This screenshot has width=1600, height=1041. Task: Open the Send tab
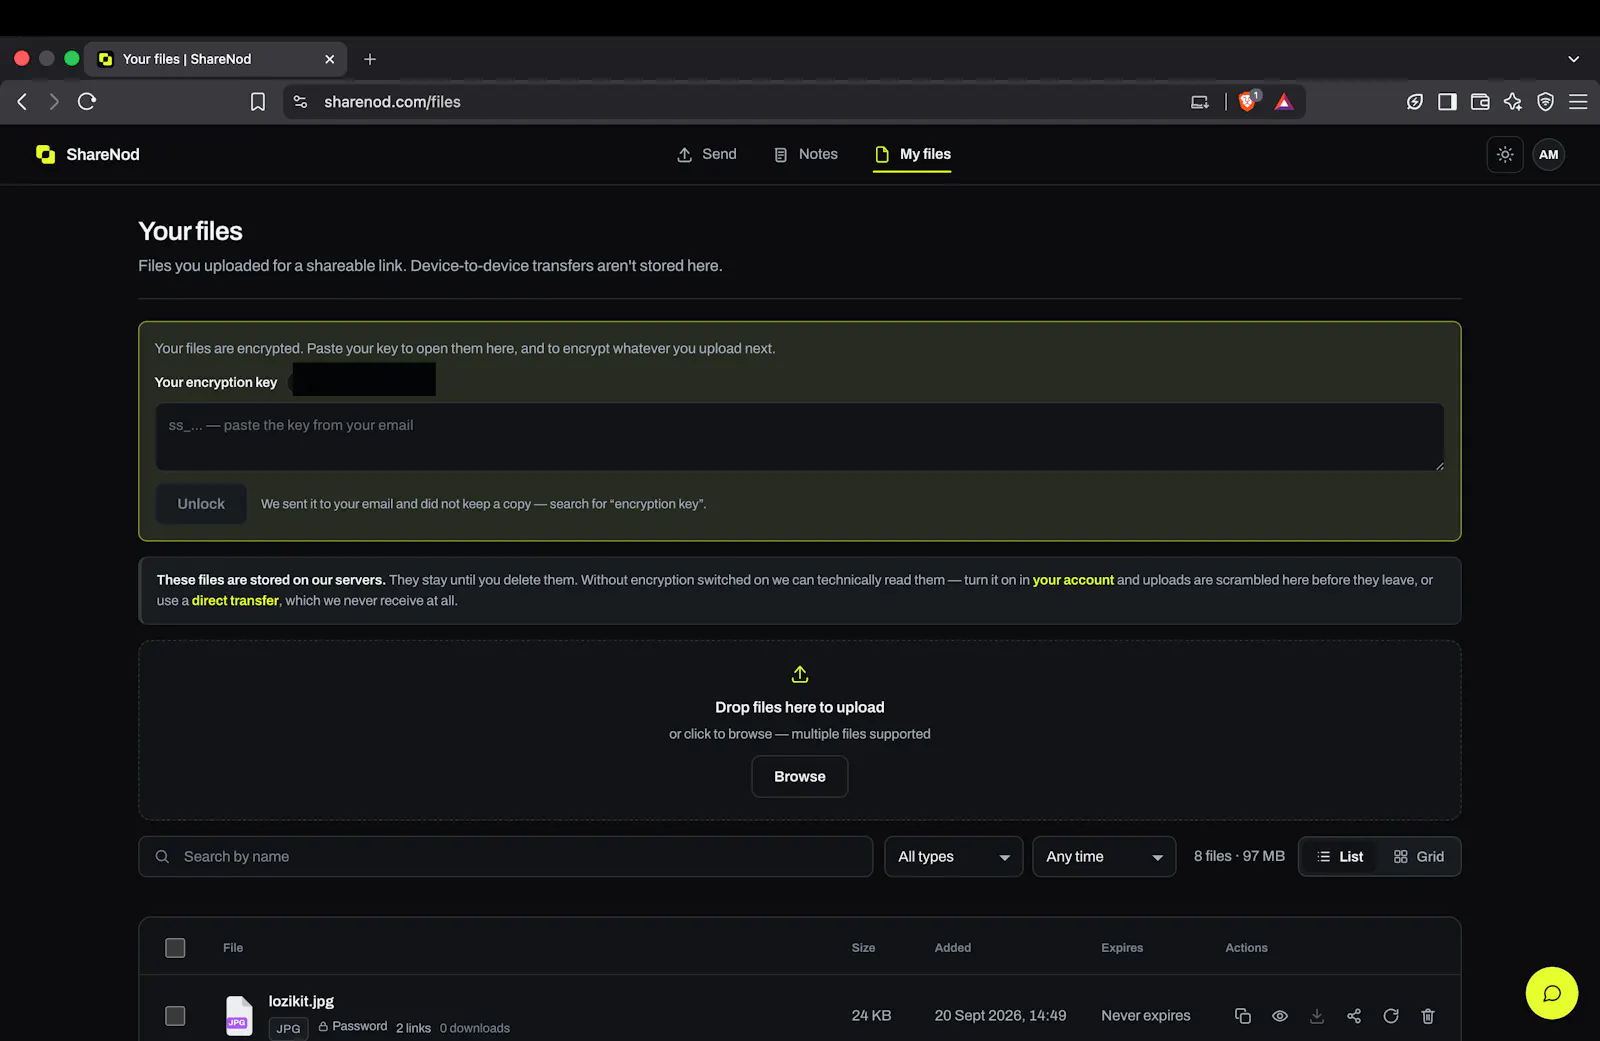[707, 154]
